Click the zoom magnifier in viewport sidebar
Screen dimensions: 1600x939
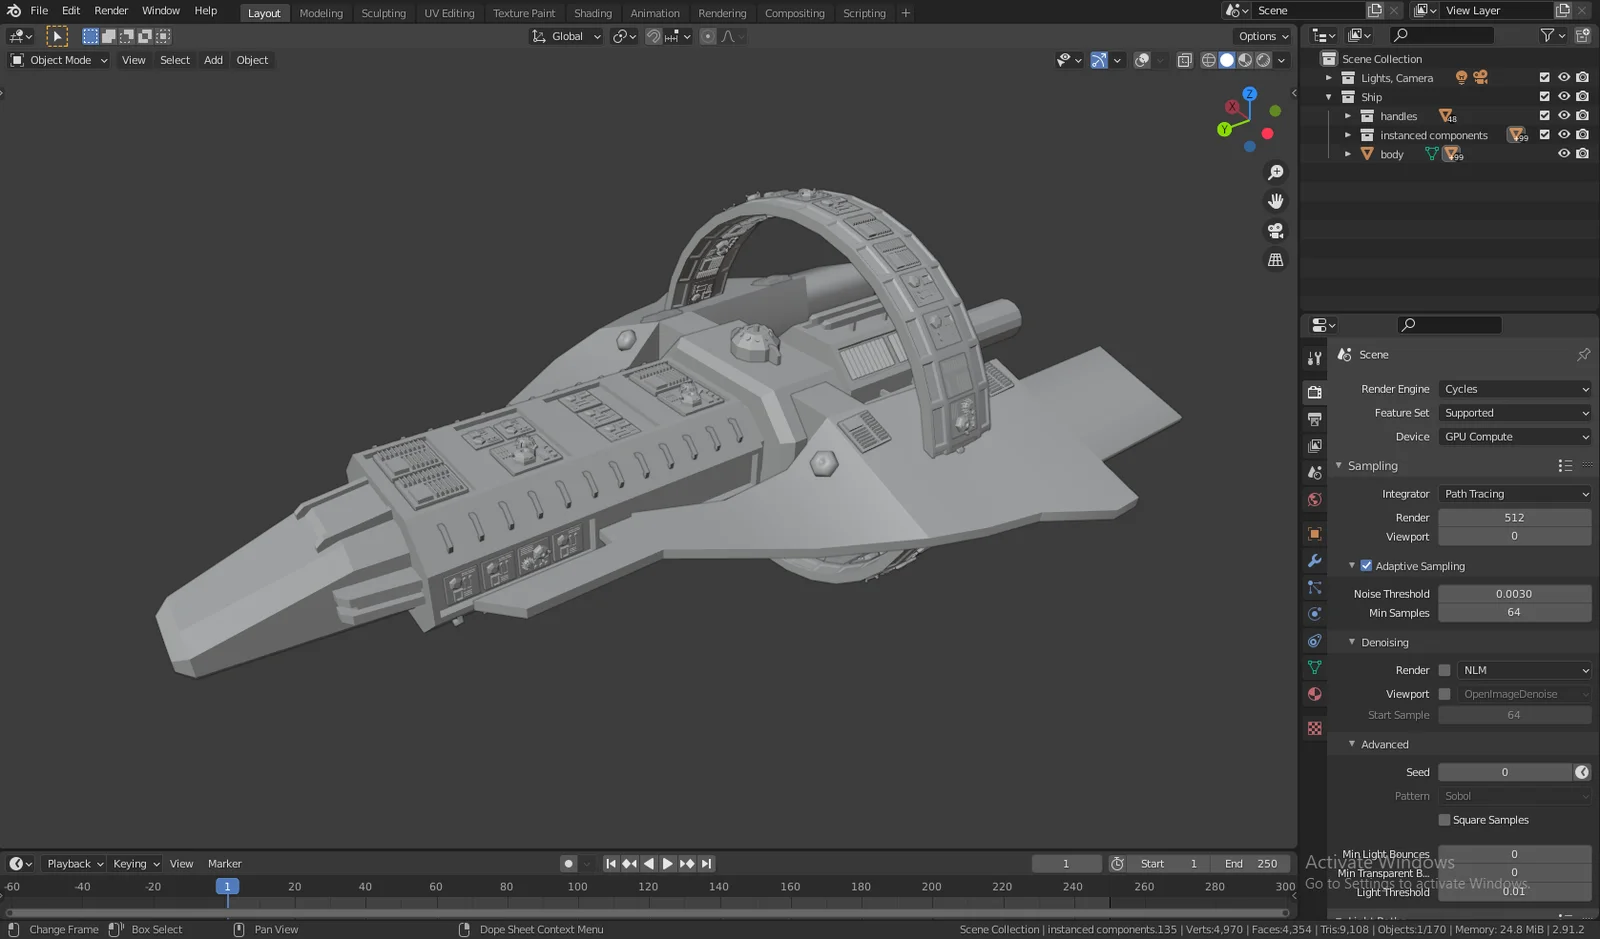click(x=1275, y=171)
